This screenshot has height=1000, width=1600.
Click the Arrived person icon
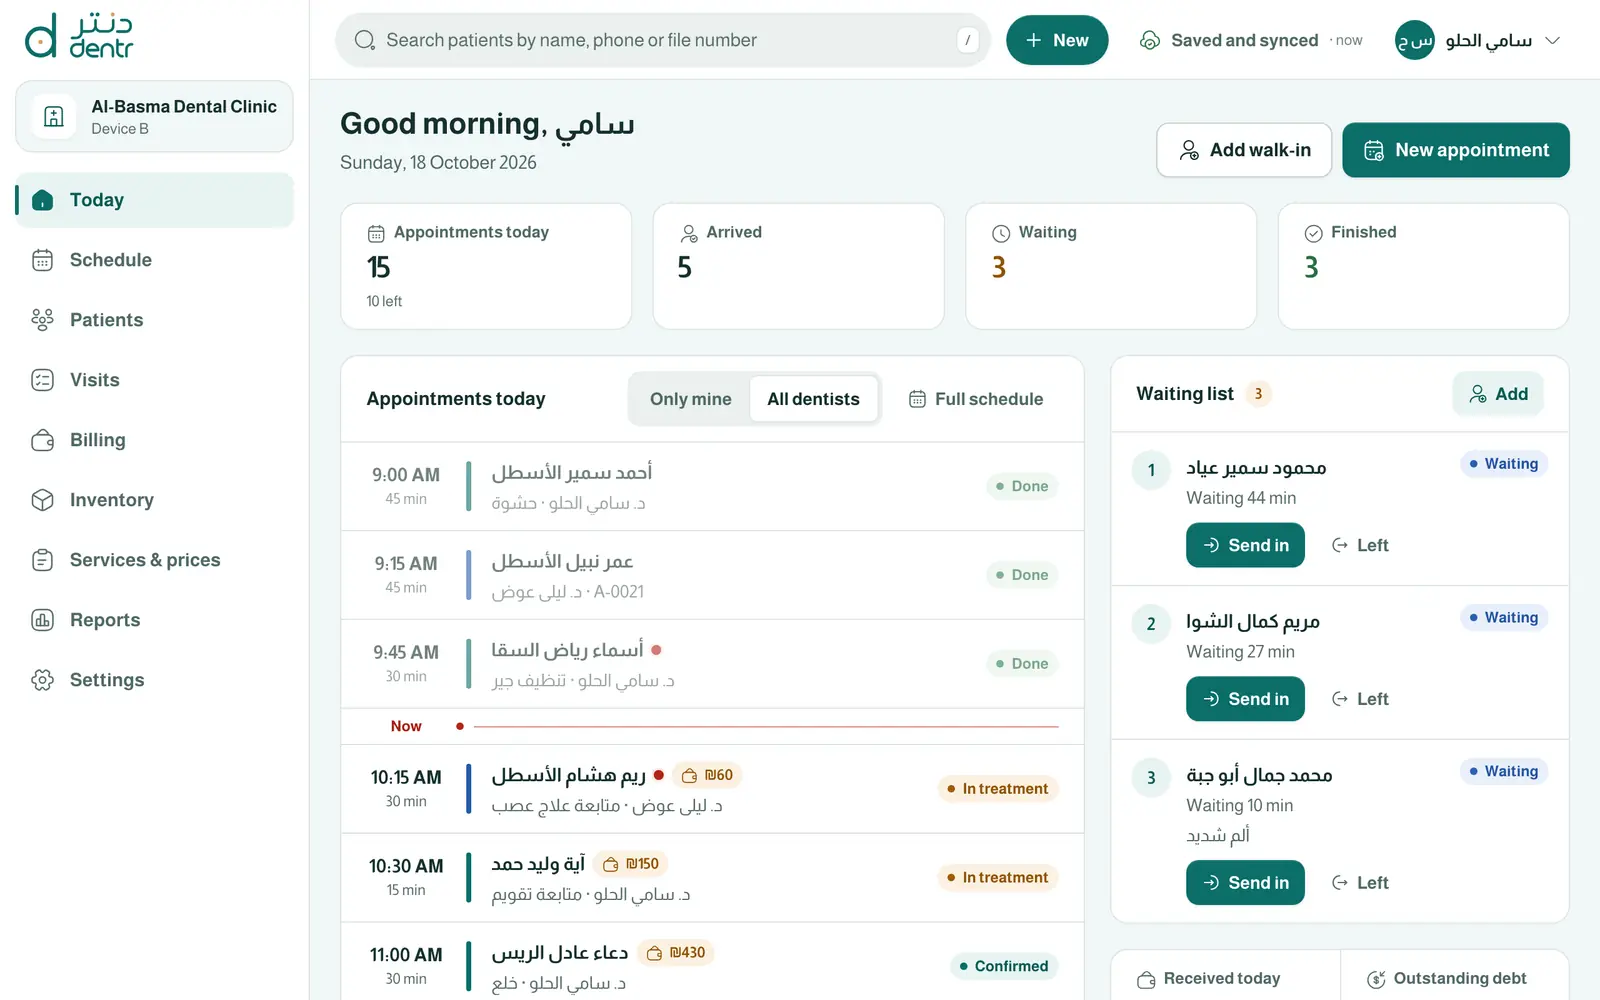click(x=689, y=233)
